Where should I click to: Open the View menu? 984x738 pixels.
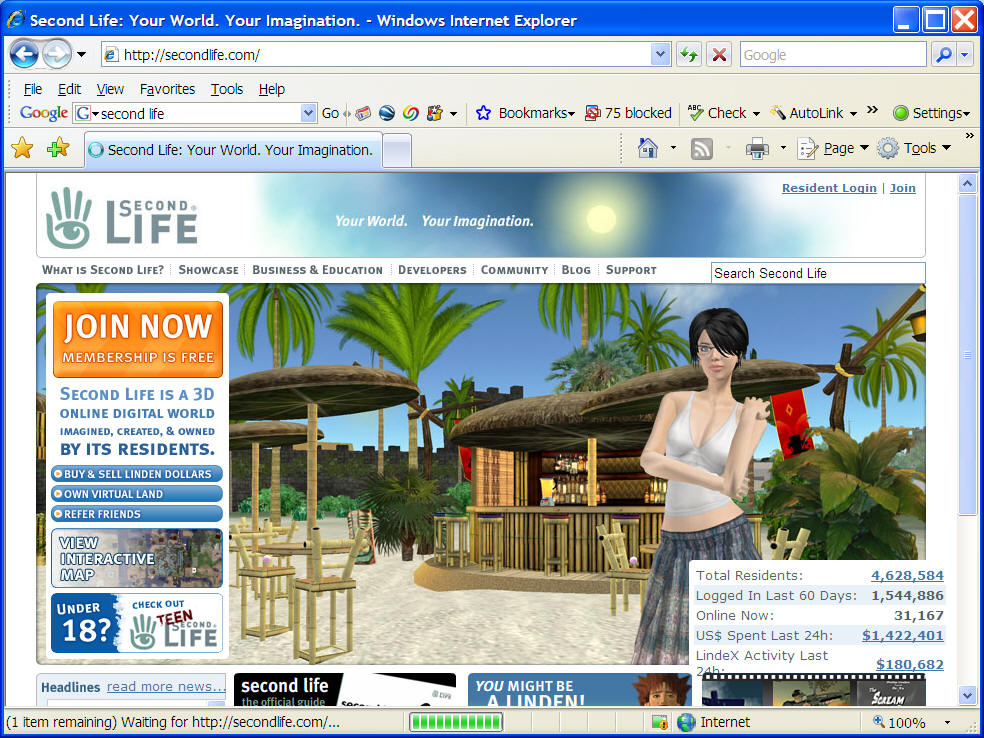coord(110,89)
